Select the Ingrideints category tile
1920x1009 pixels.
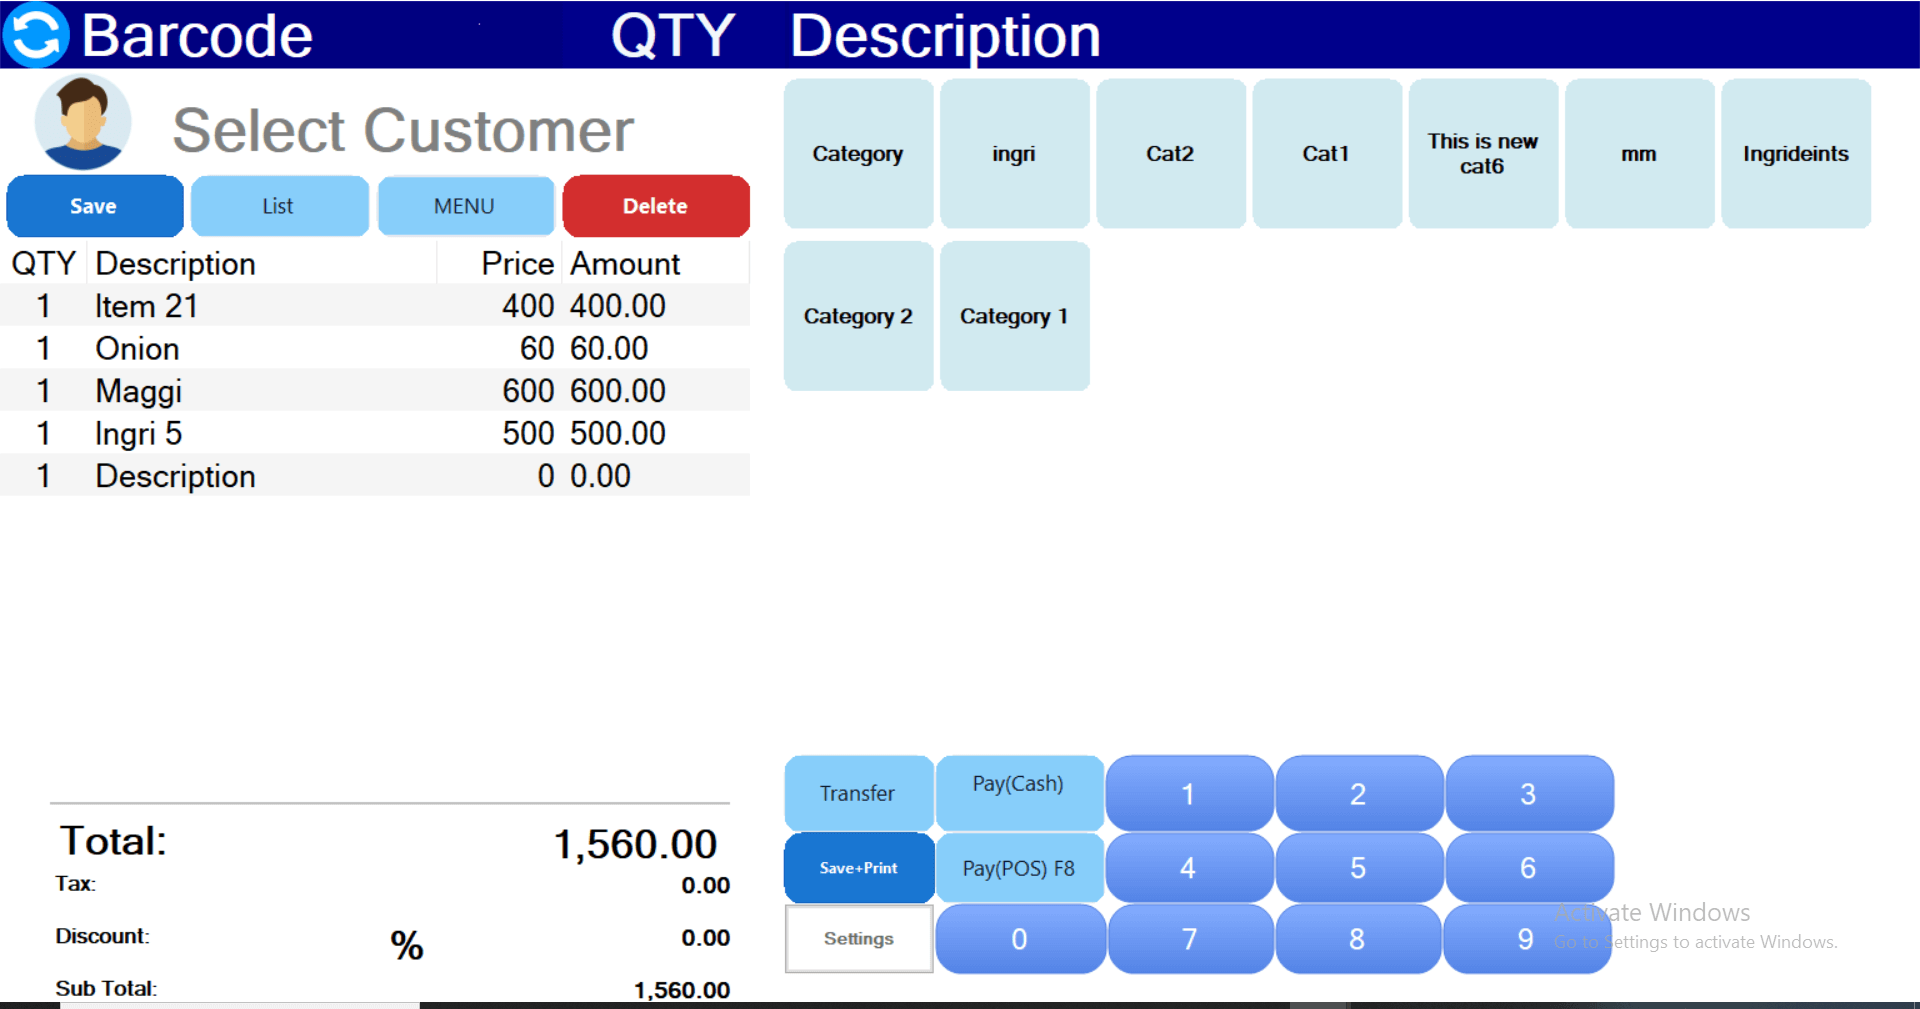pyautogui.click(x=1795, y=154)
